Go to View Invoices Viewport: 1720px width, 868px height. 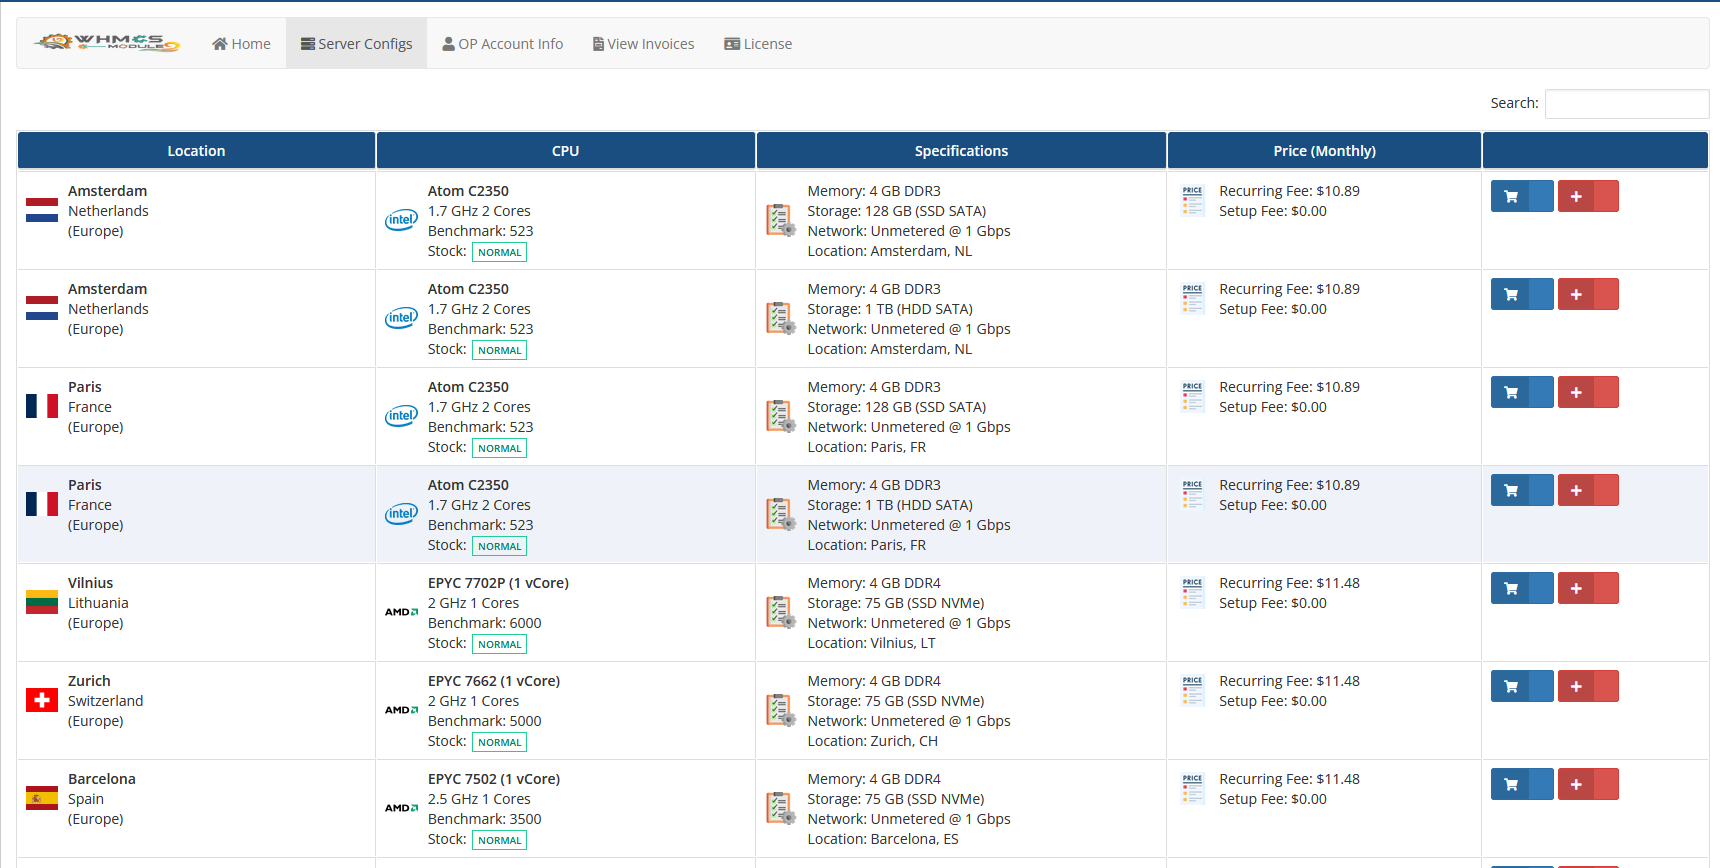point(643,44)
